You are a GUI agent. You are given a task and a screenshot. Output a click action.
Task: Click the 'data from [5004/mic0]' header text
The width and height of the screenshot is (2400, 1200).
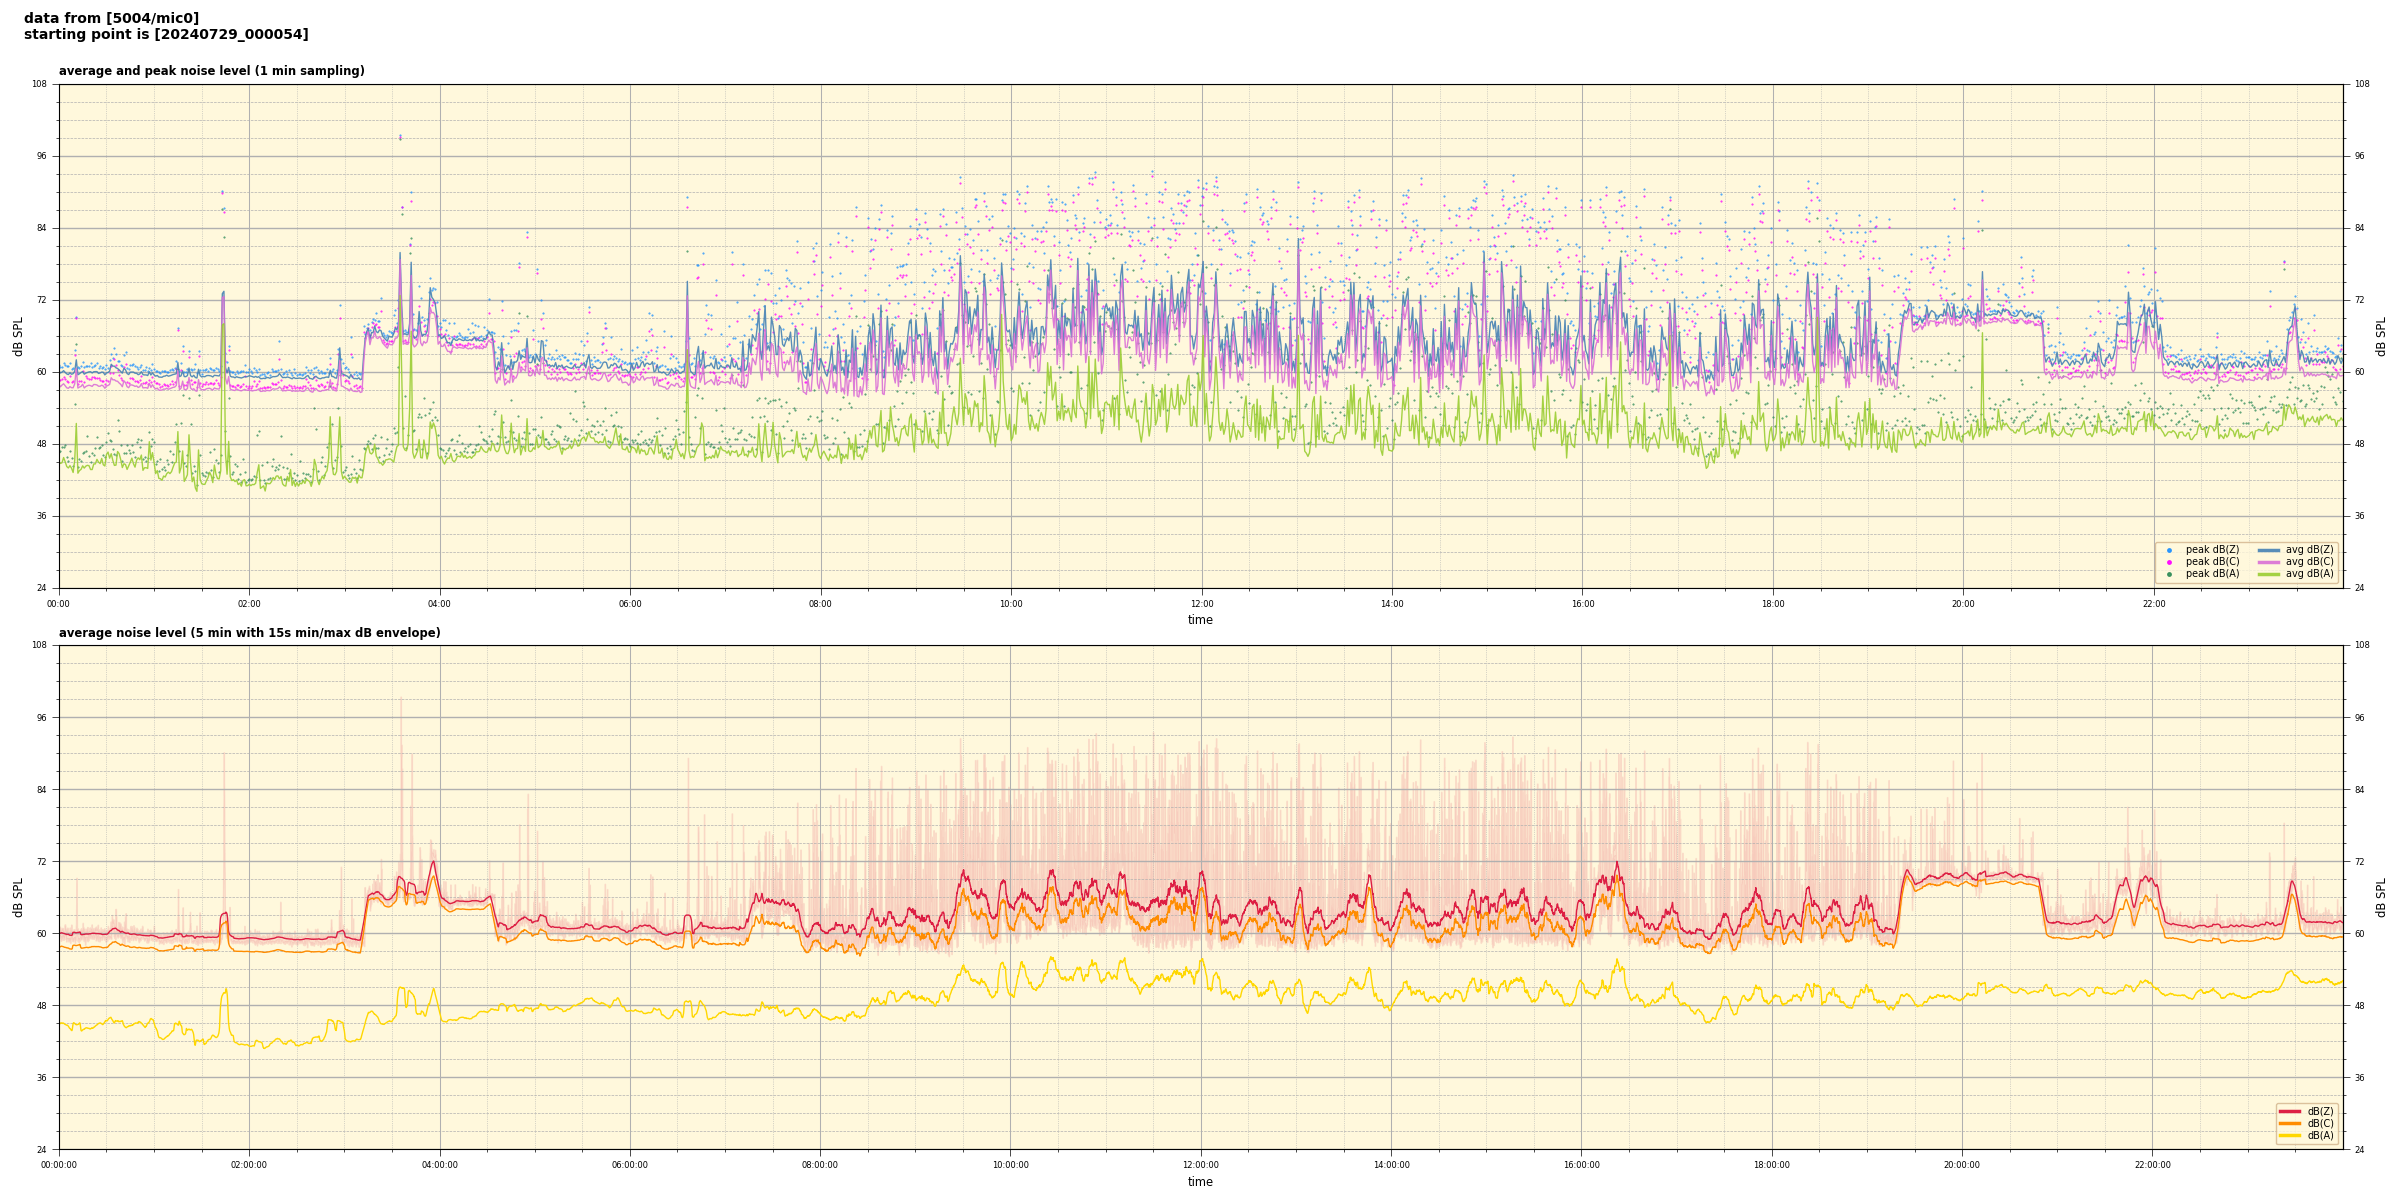tap(111, 18)
